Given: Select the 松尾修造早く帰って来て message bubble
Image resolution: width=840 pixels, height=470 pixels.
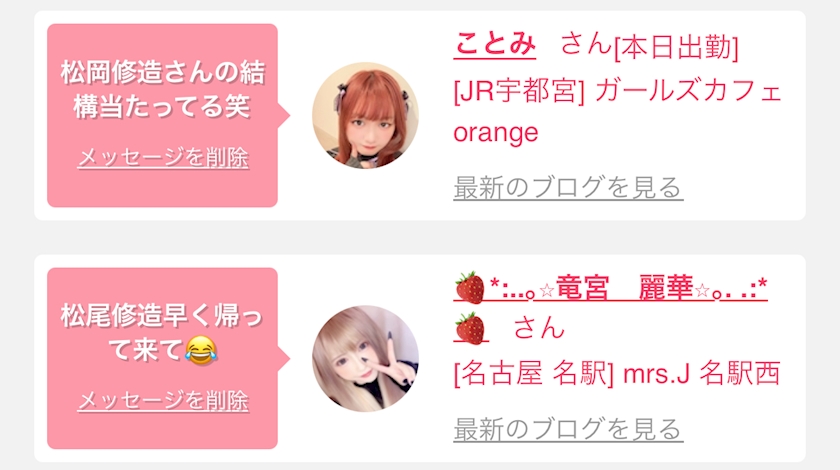Looking at the screenshot, I should (x=162, y=358).
